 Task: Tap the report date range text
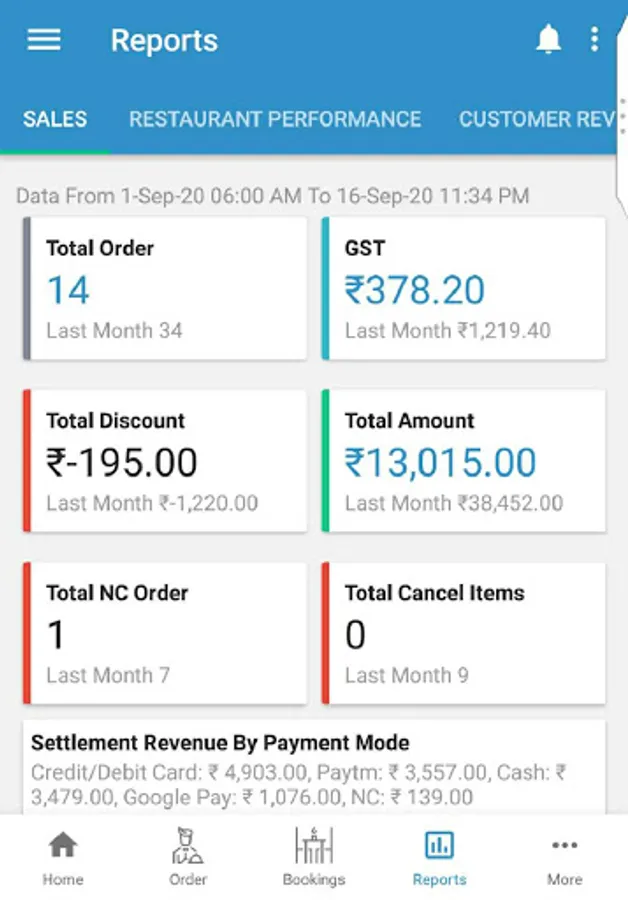(x=273, y=196)
